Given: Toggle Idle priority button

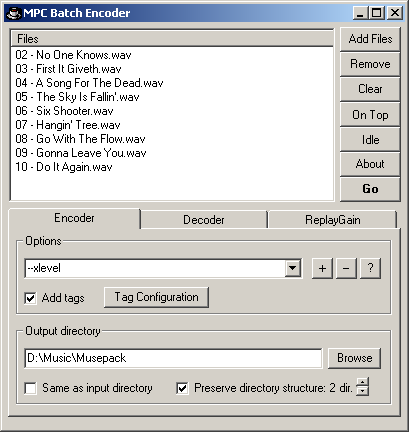Looking at the screenshot, I should pyautogui.click(x=370, y=140).
